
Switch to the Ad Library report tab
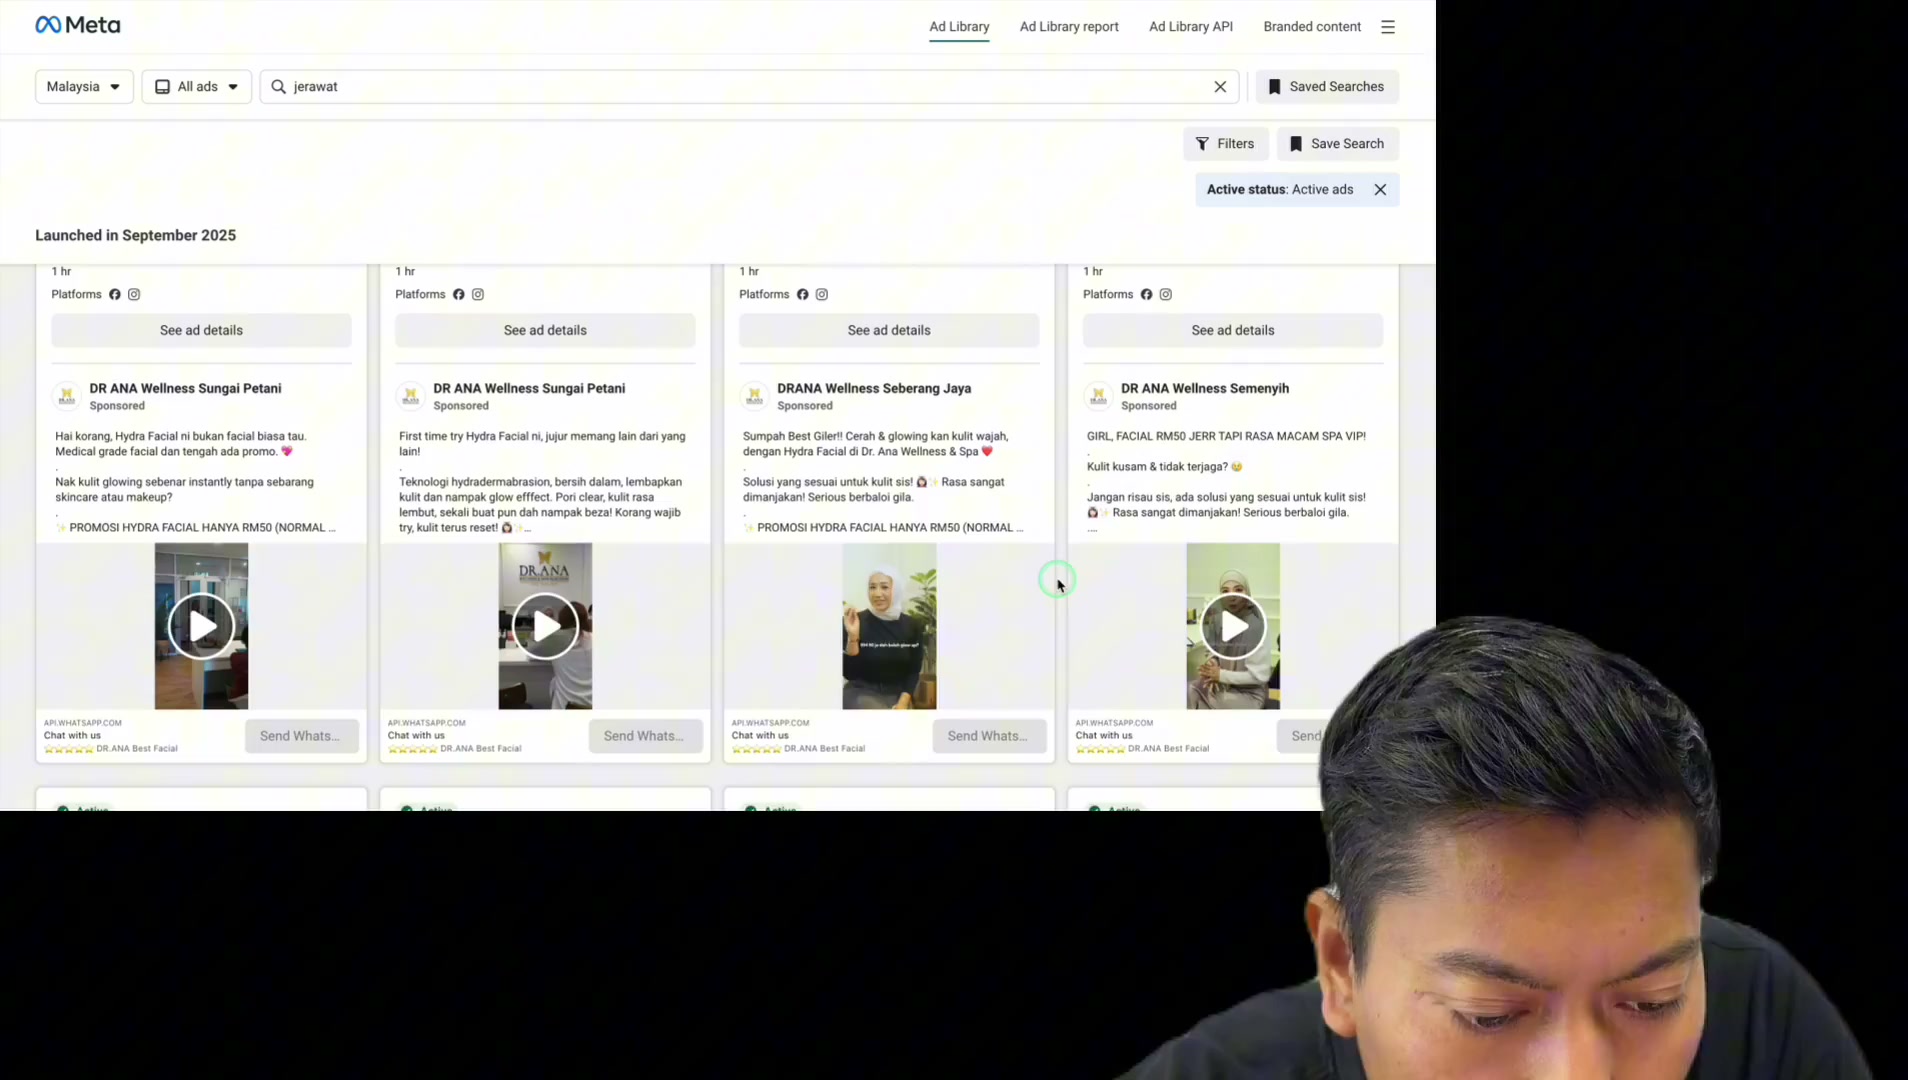1069,27
